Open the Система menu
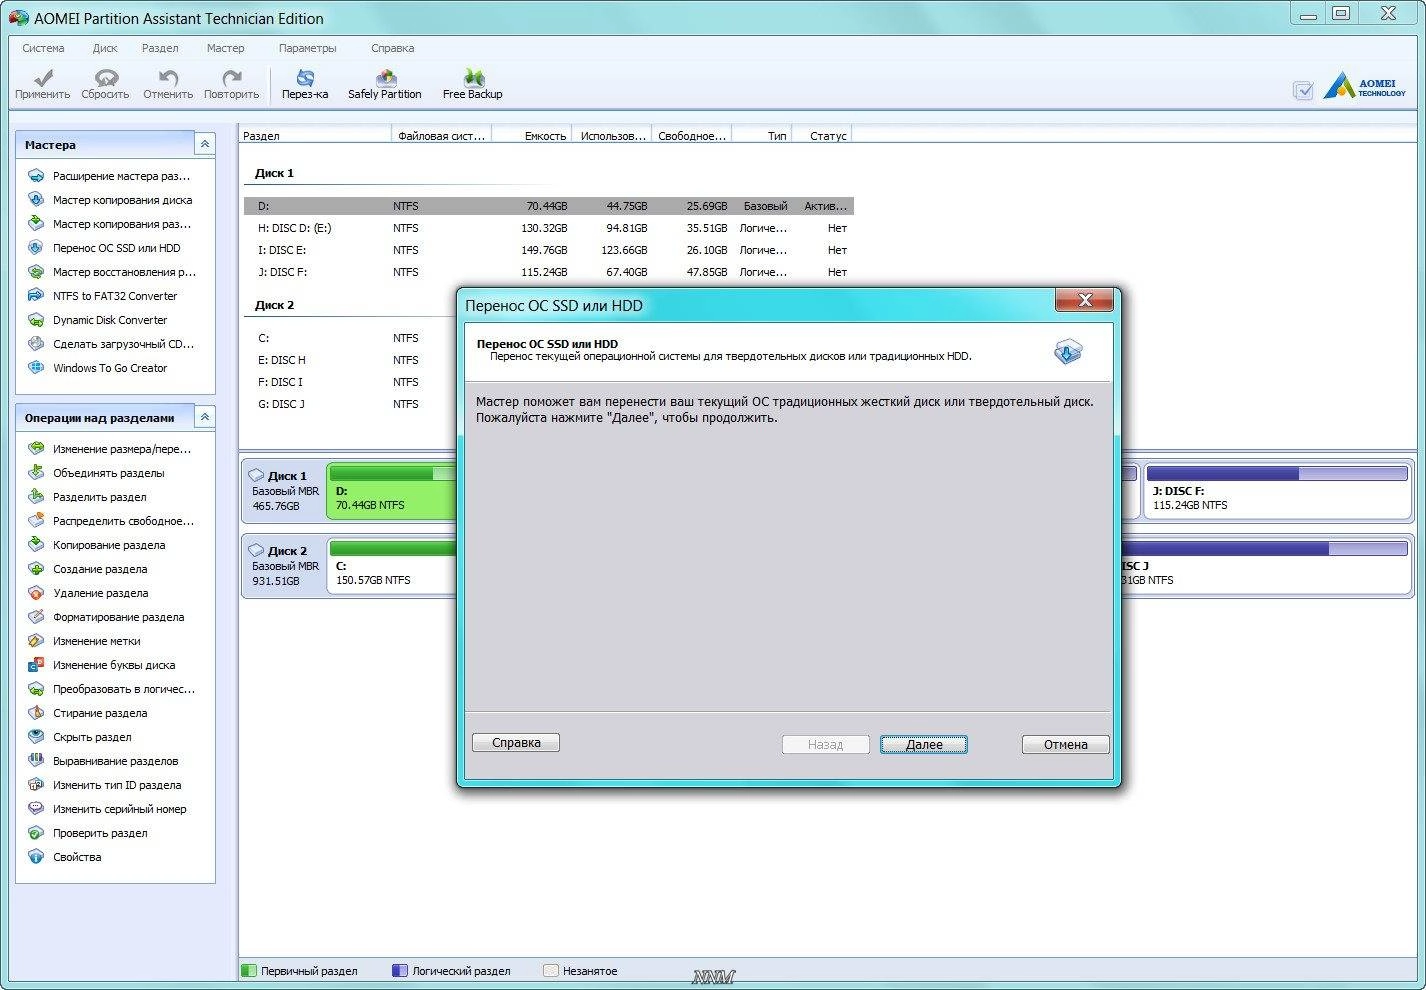1426x990 pixels. pos(43,48)
